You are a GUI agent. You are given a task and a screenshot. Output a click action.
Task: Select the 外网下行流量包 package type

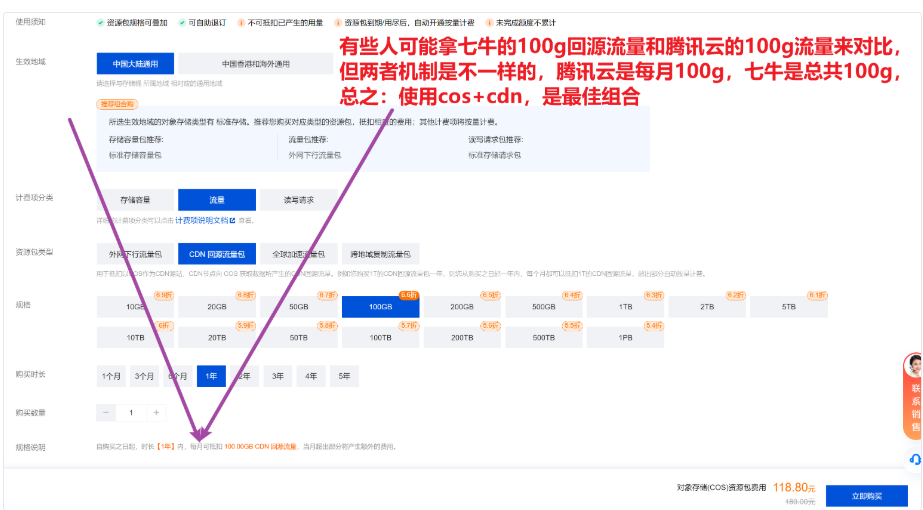click(x=135, y=254)
